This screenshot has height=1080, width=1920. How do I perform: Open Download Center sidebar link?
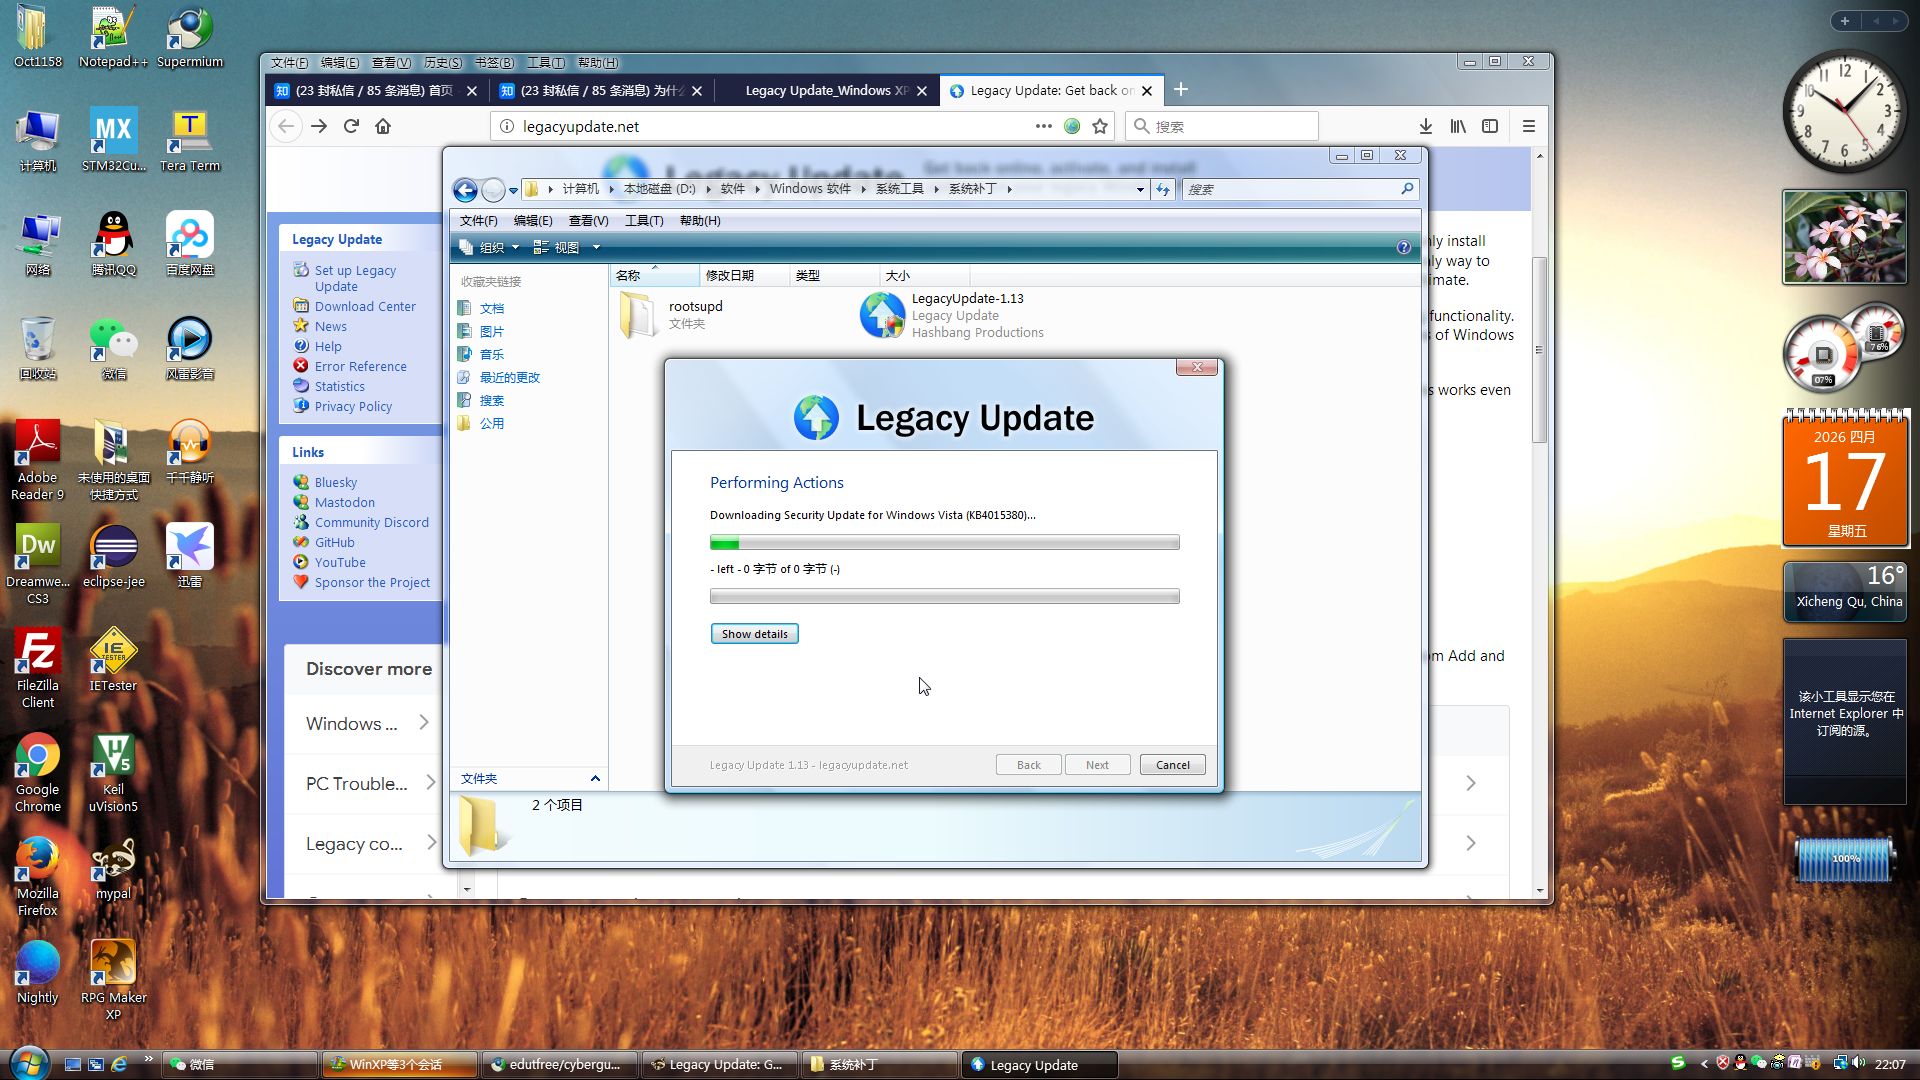pos(365,306)
